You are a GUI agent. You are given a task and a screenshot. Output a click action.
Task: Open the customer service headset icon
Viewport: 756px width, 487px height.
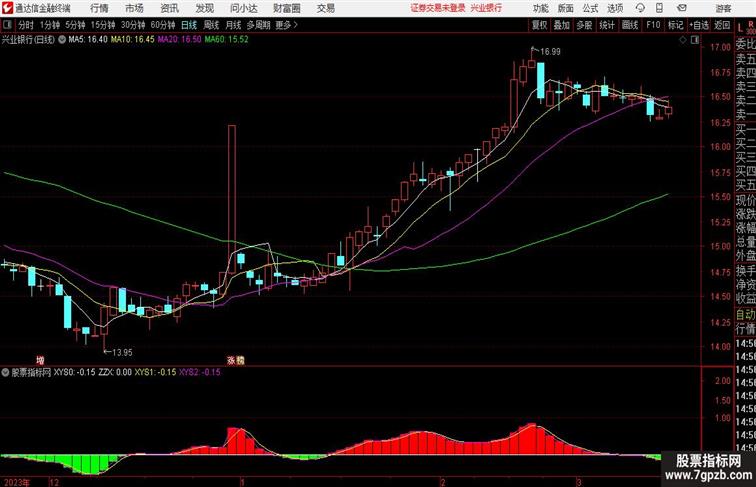click(640, 8)
